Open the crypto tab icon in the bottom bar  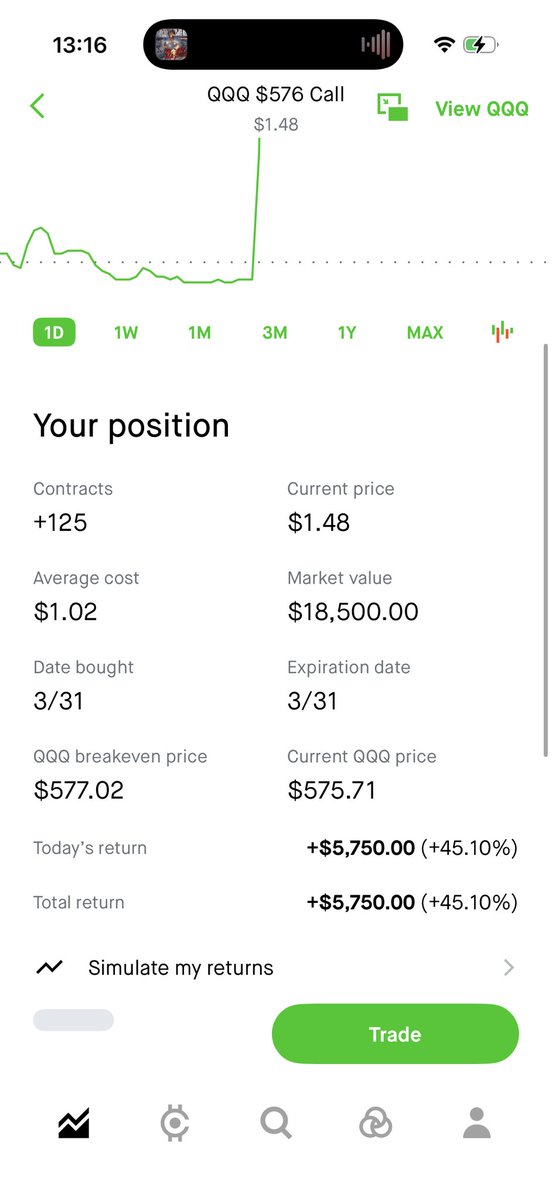point(175,1124)
